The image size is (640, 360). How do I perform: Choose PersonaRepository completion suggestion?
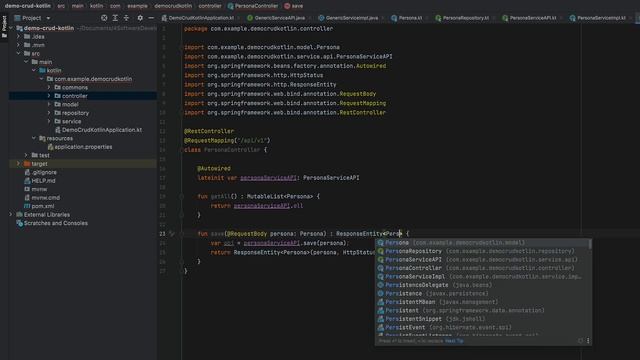[x=482, y=251]
